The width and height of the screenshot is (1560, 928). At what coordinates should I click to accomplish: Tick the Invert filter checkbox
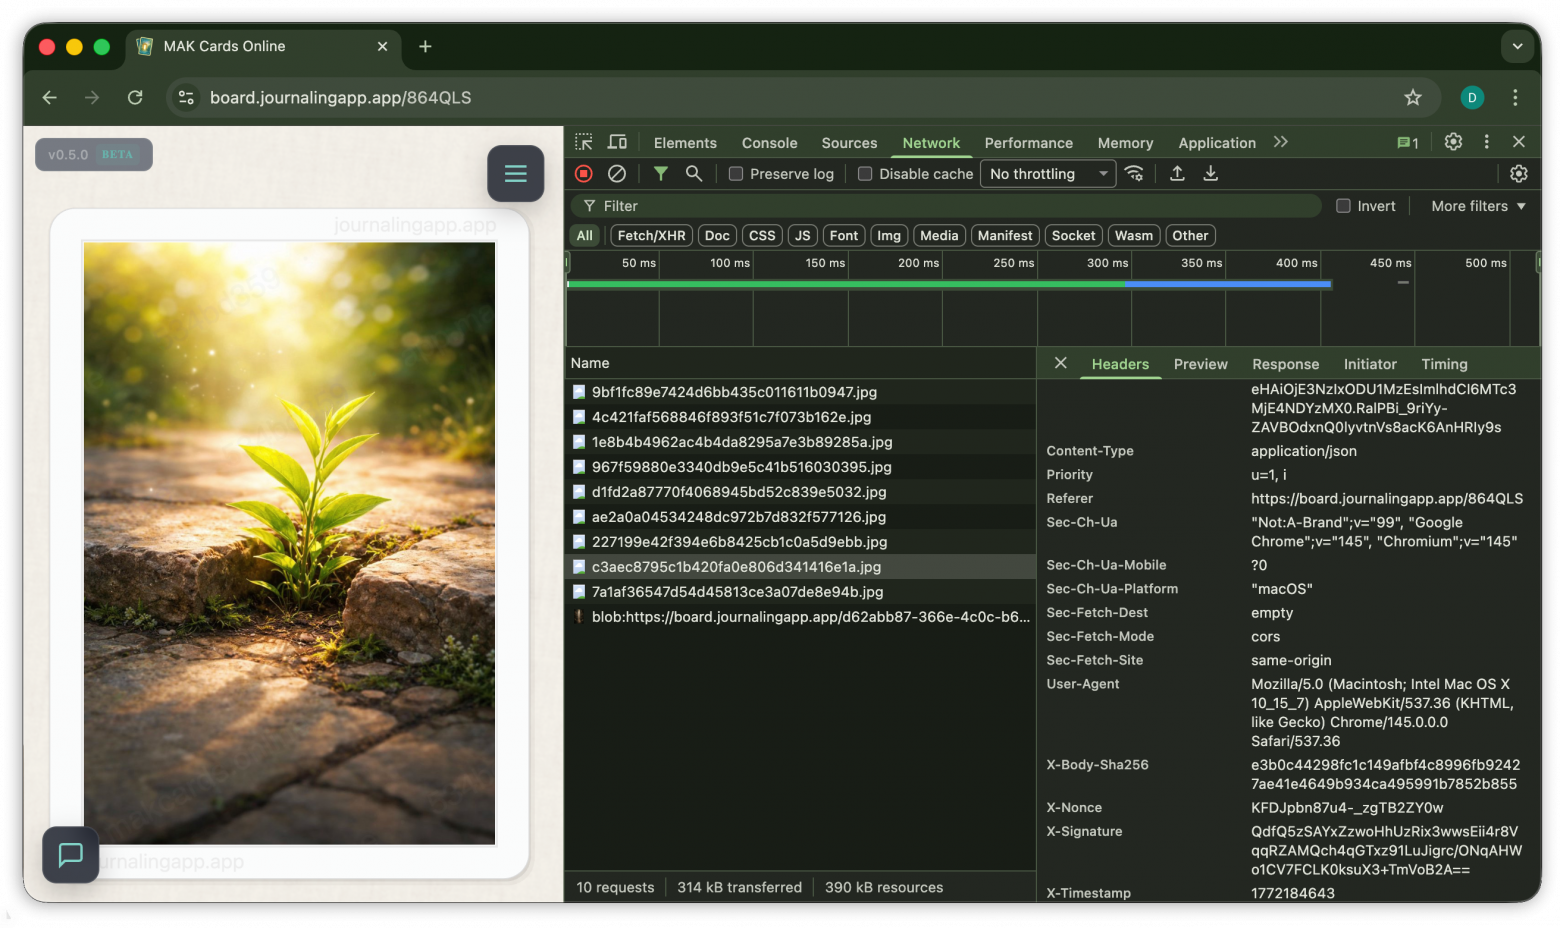(1343, 206)
